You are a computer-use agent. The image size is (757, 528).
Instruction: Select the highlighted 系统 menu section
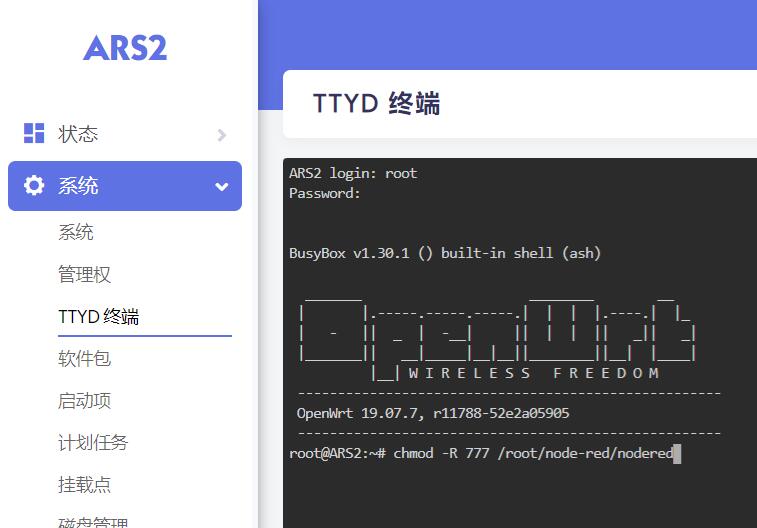(x=125, y=186)
